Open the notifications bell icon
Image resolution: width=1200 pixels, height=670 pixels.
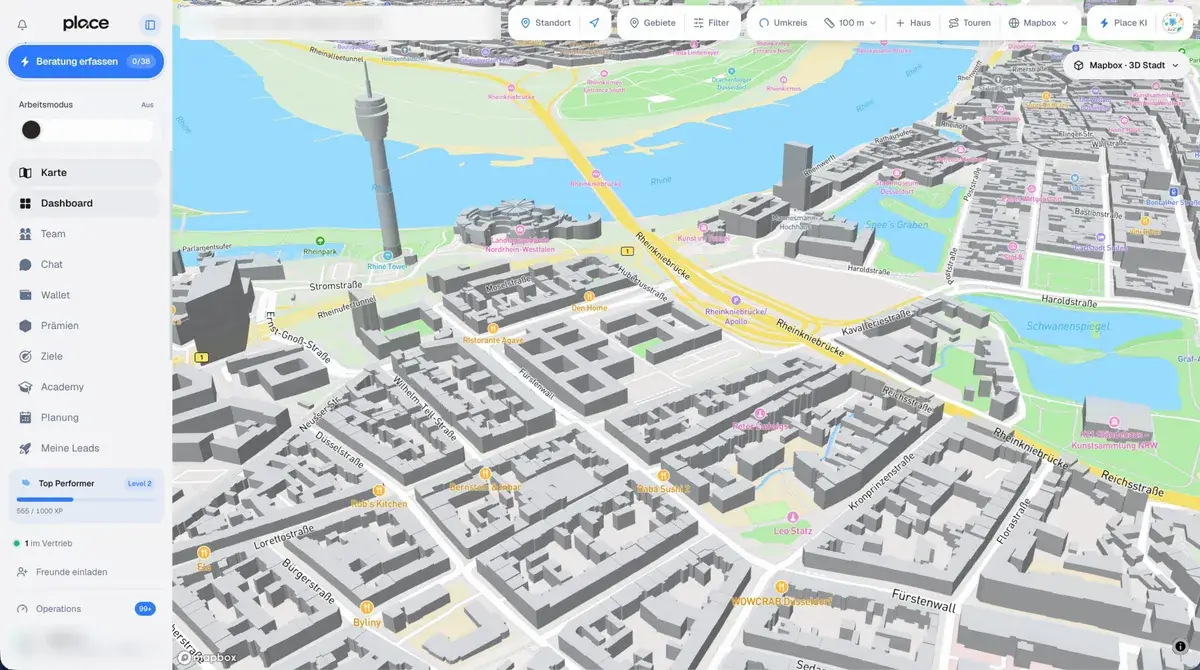tap(23, 24)
